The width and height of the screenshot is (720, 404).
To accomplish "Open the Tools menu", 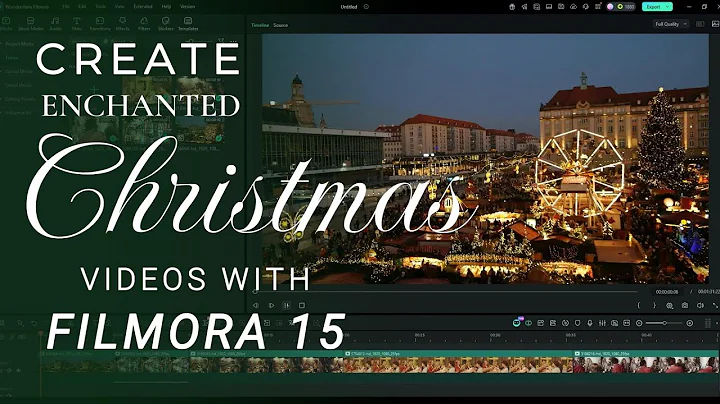I will point(101,7).
